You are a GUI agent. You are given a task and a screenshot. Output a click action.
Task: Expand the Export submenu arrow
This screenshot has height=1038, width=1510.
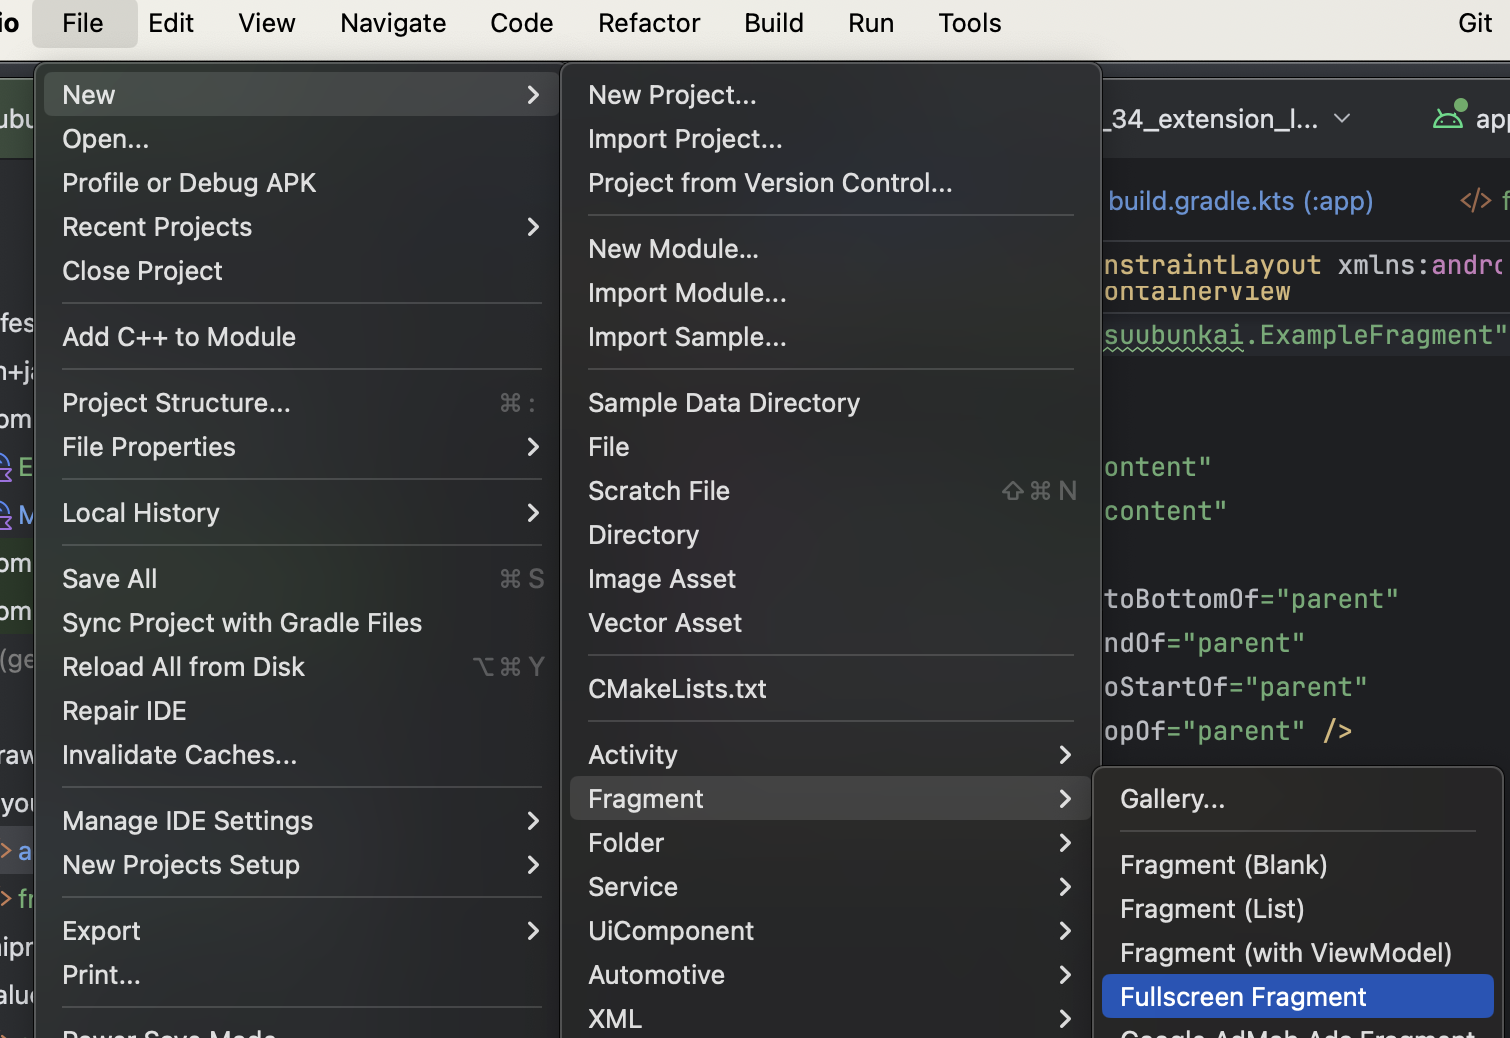[x=533, y=931]
